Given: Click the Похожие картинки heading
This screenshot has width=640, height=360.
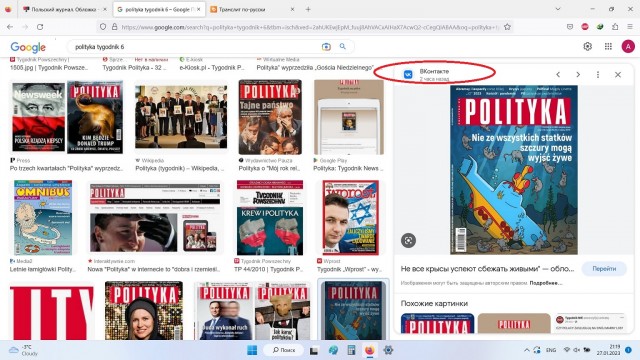Looking at the screenshot, I should click(434, 303).
